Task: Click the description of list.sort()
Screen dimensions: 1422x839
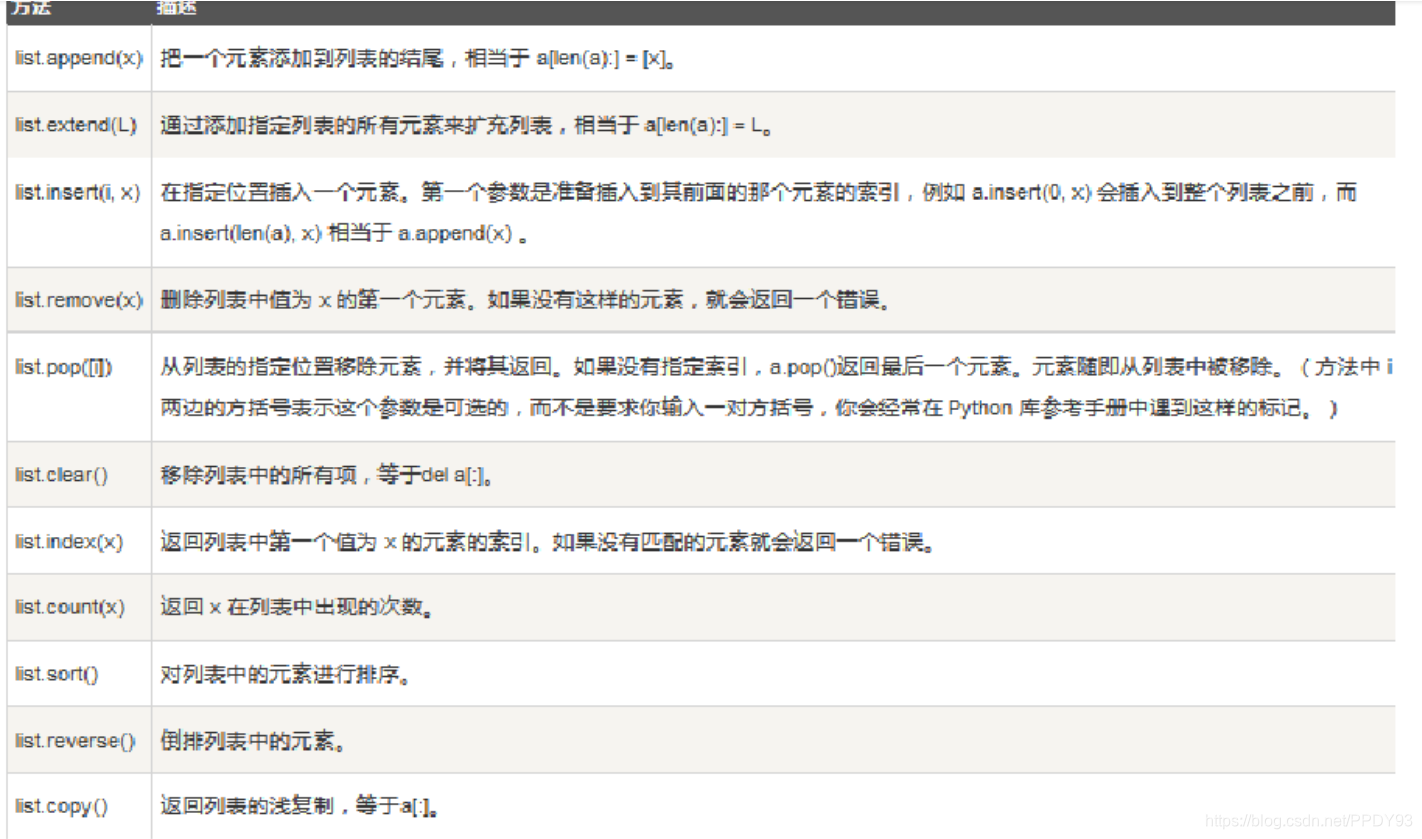Action: [x=285, y=674]
